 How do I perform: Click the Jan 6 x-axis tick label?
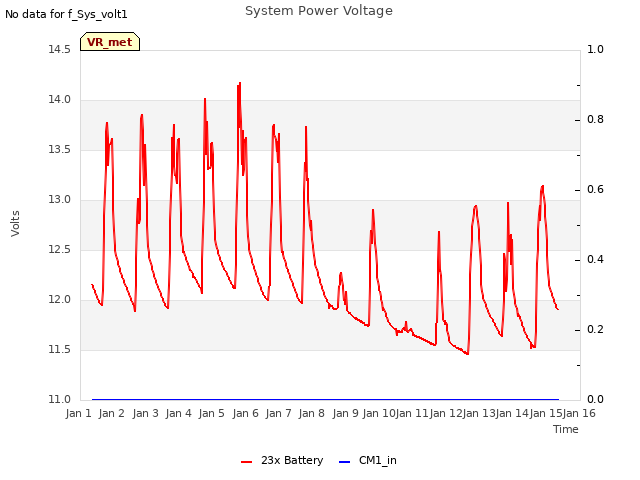click(245, 413)
